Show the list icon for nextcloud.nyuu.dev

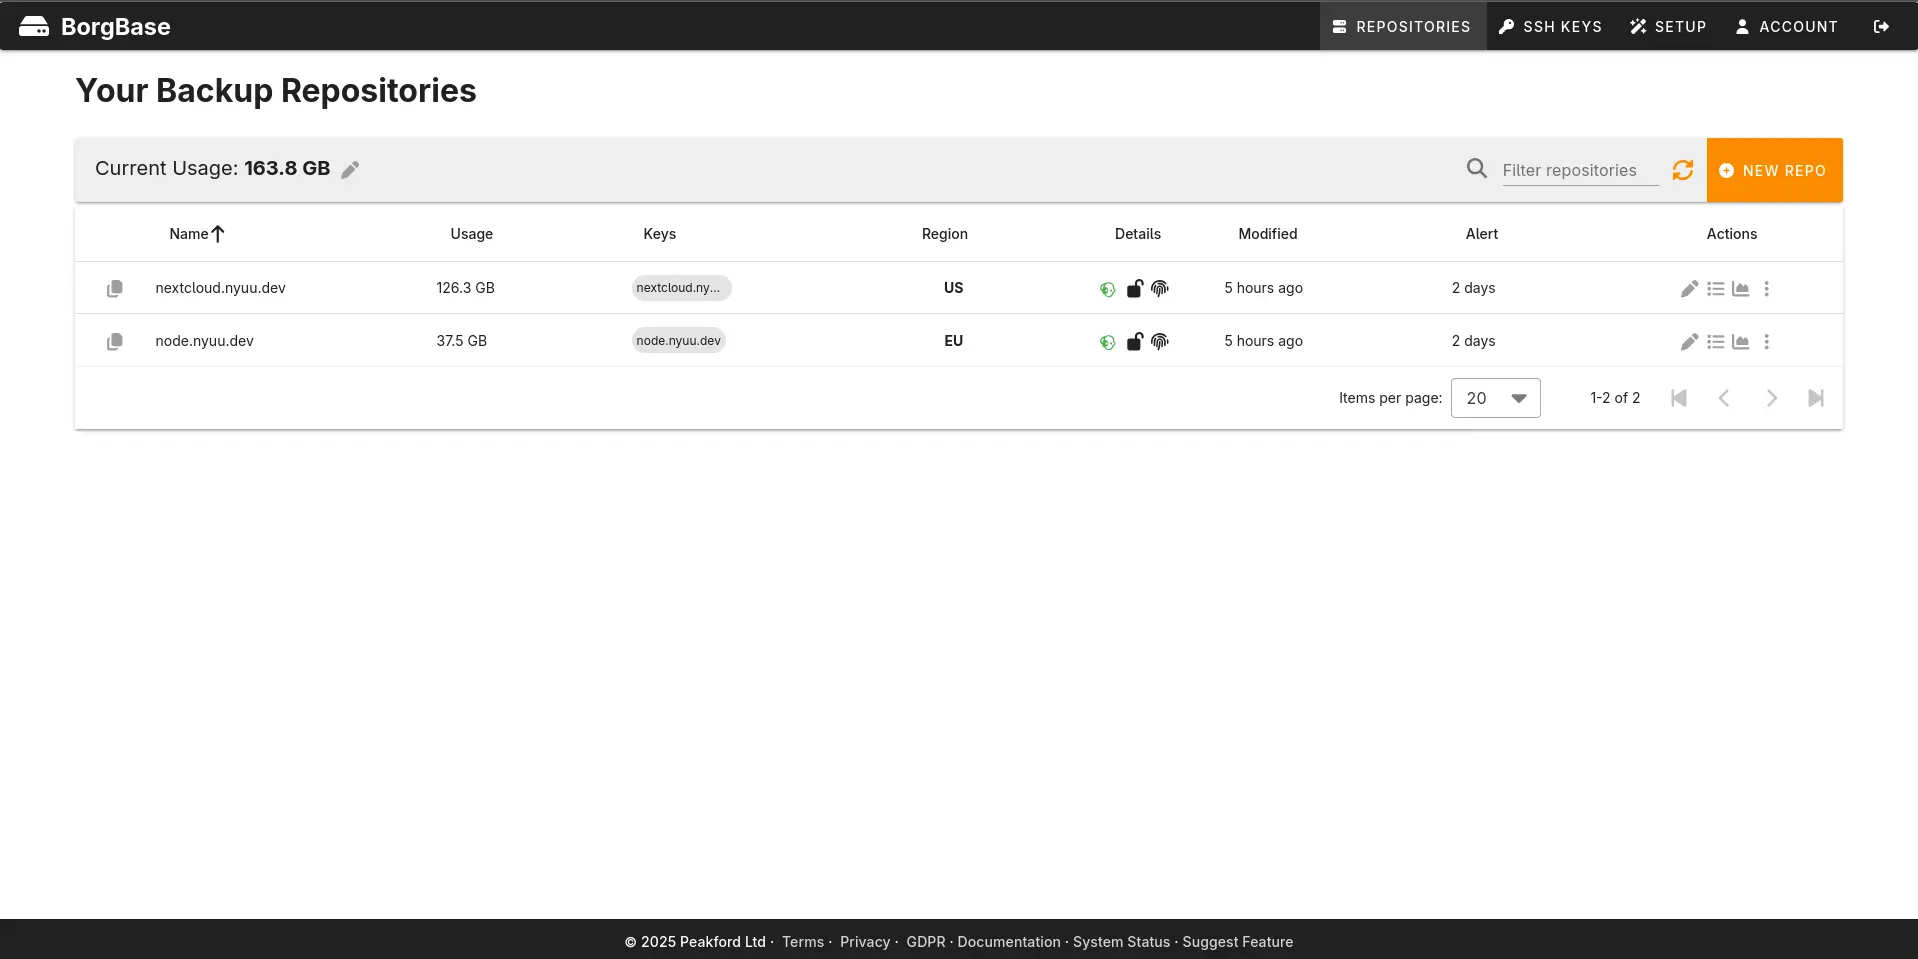pyautogui.click(x=1715, y=289)
